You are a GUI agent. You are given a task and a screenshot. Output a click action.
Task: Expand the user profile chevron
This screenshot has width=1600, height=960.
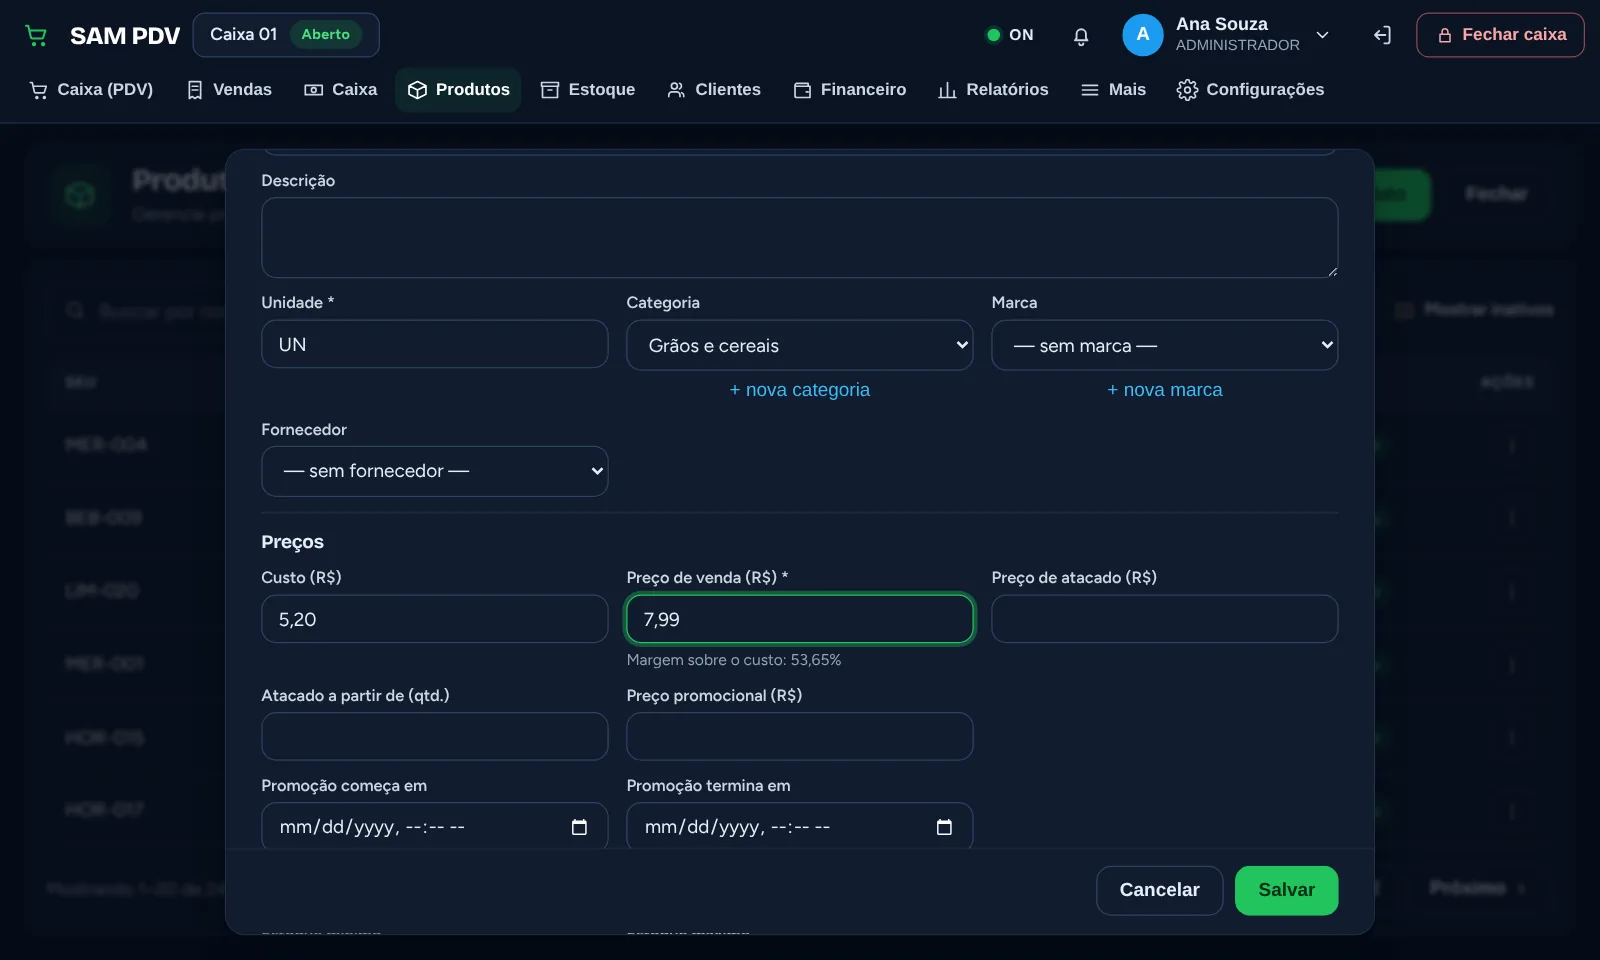tap(1323, 35)
